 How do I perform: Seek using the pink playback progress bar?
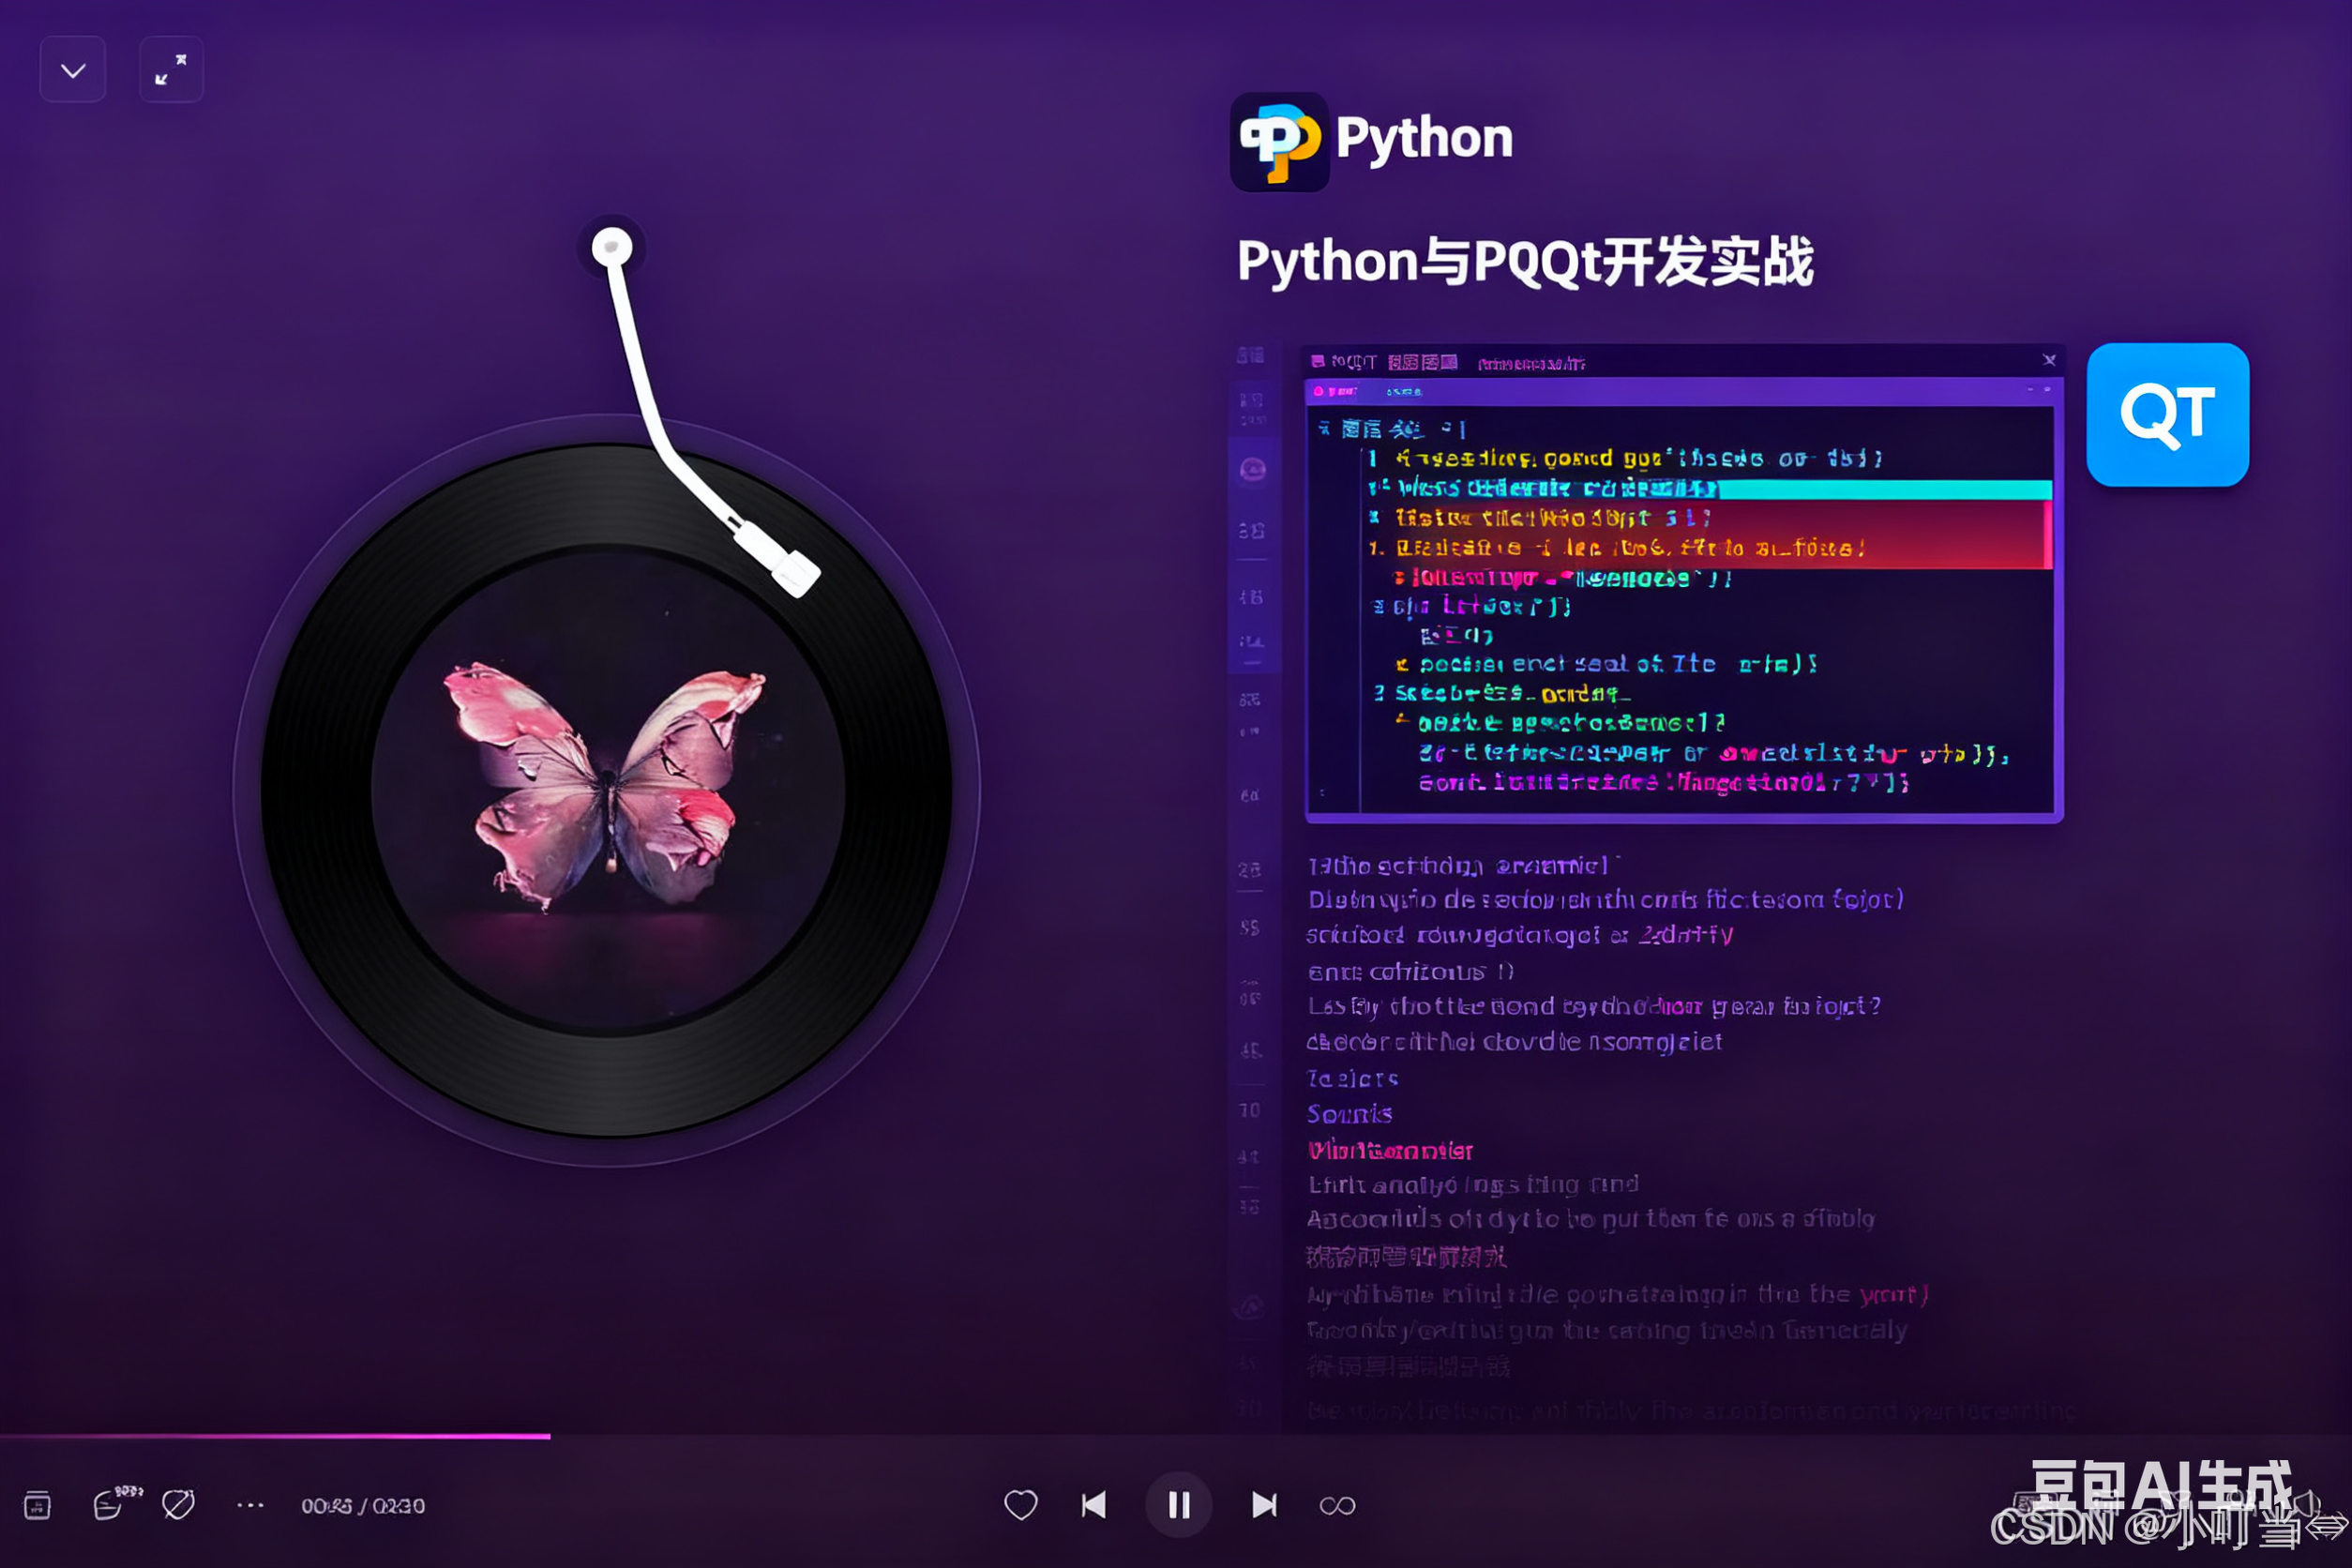tap(275, 1436)
